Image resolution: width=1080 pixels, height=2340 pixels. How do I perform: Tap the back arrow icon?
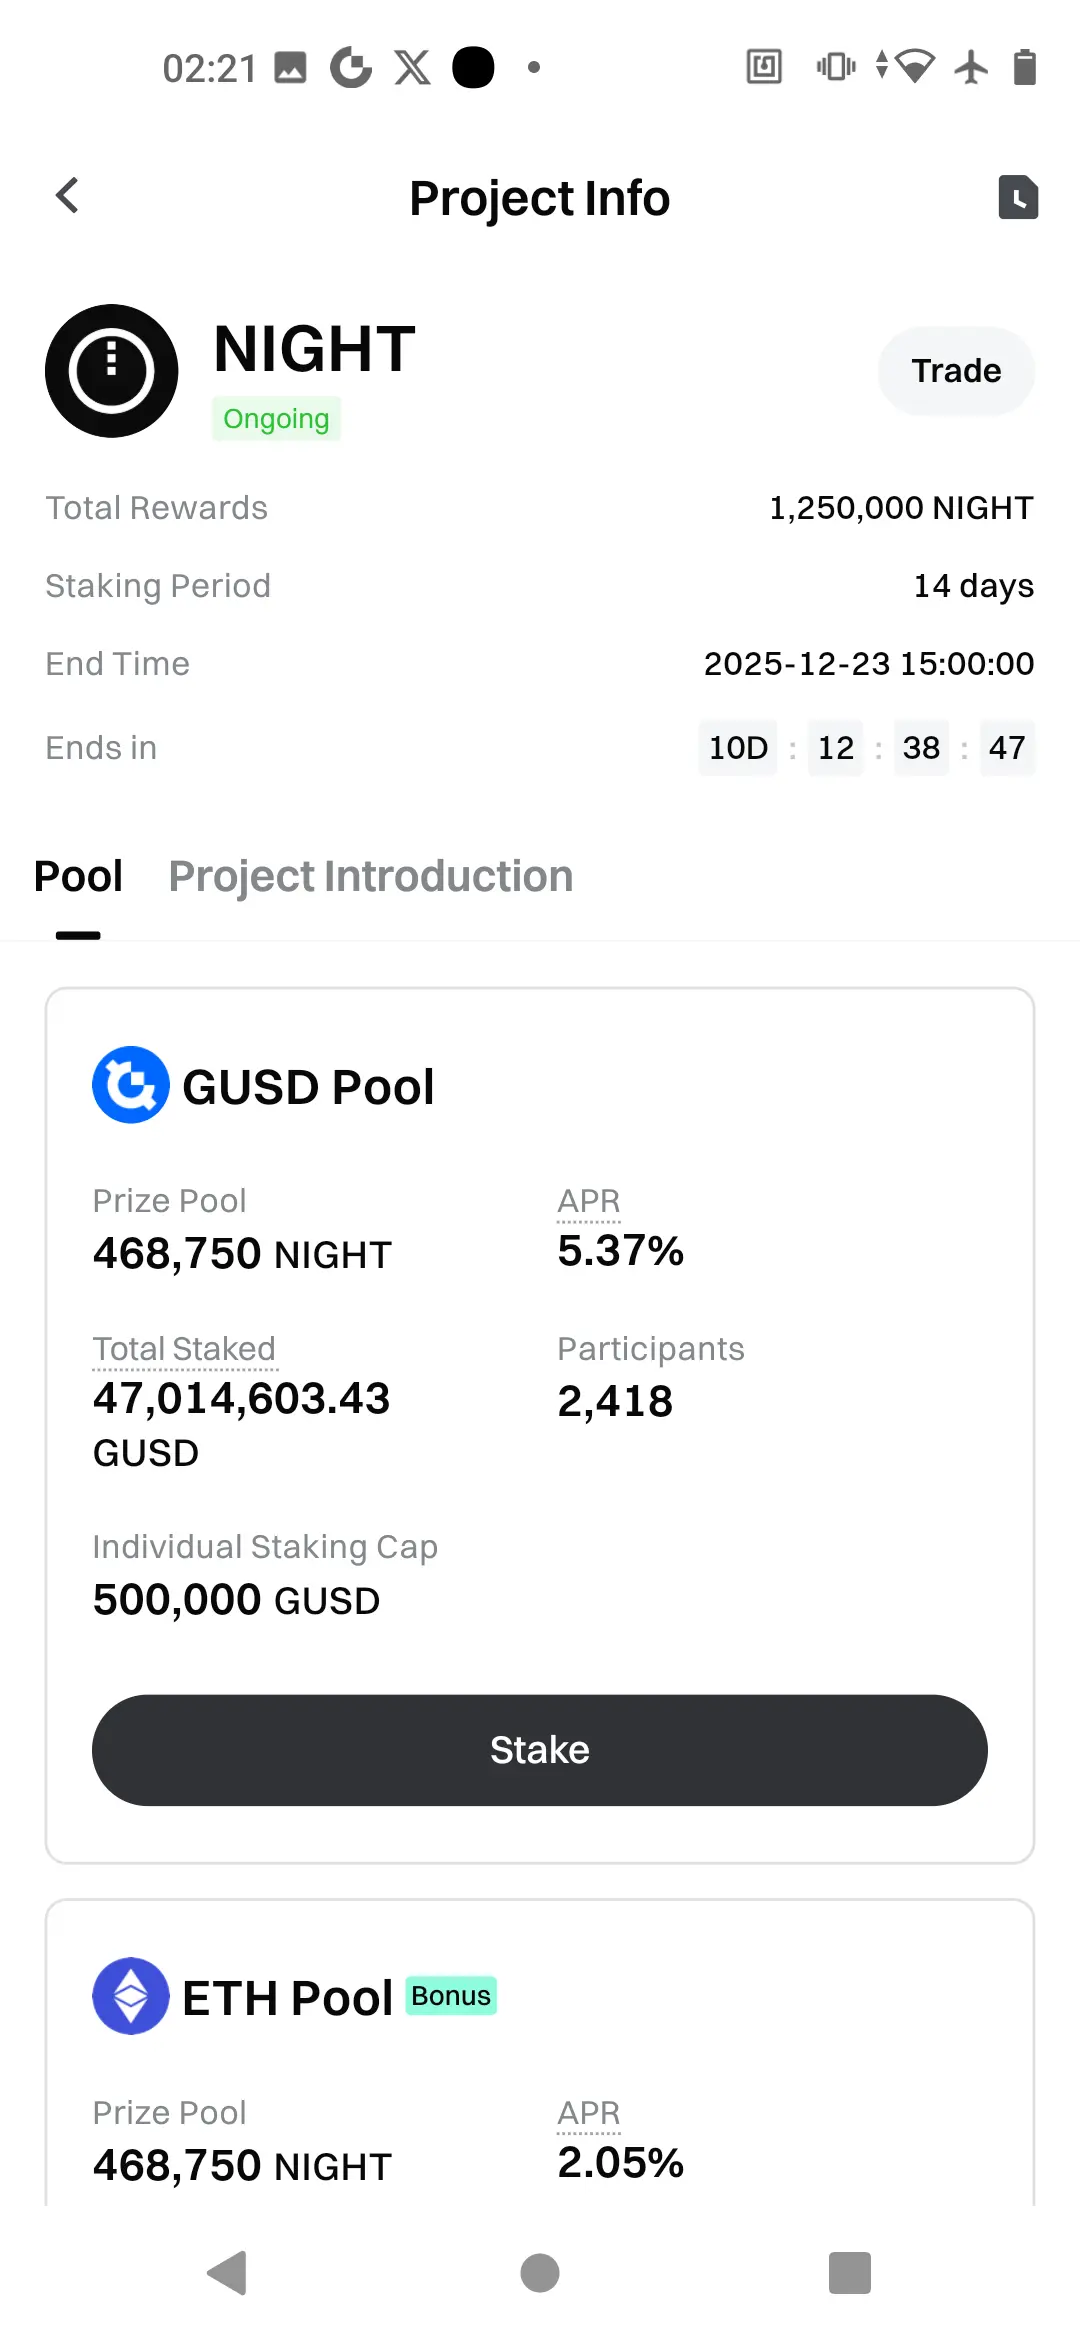click(67, 196)
